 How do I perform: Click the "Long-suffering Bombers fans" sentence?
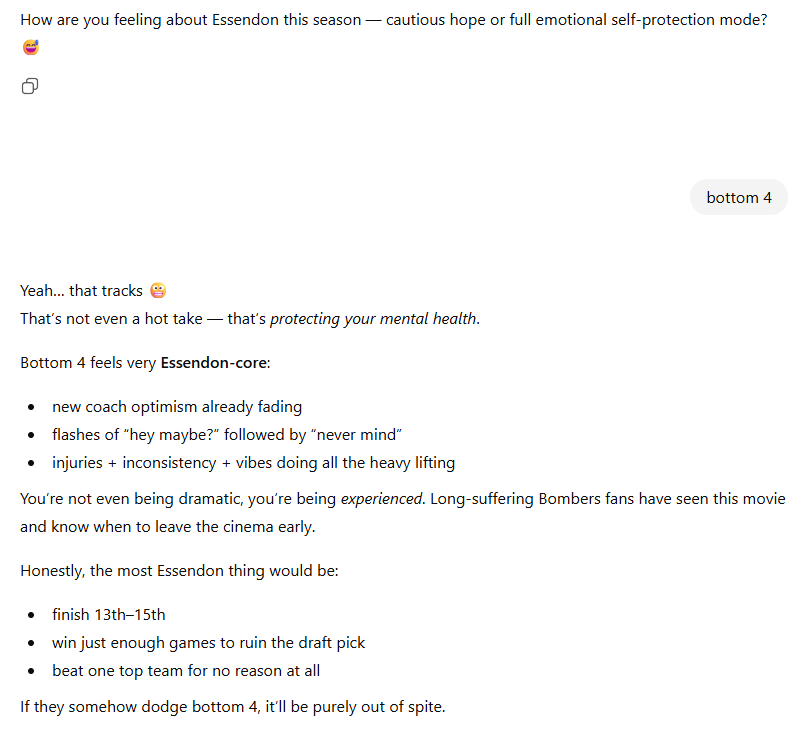pos(606,498)
